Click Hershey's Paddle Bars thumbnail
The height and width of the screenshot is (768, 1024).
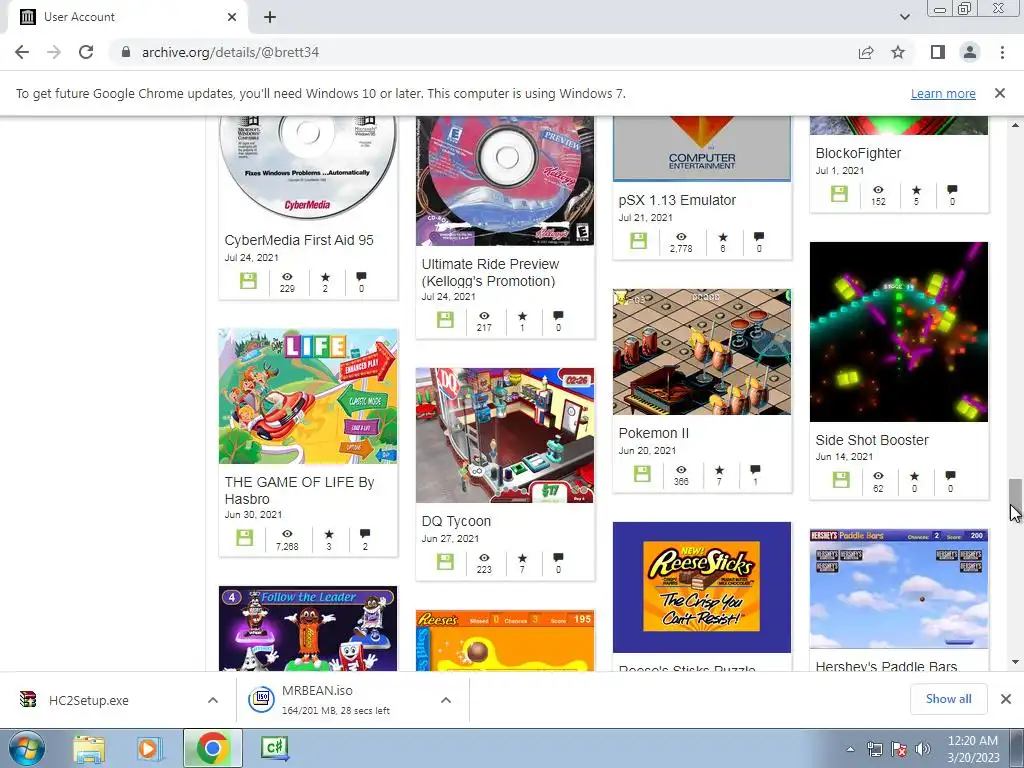pyautogui.click(x=899, y=588)
